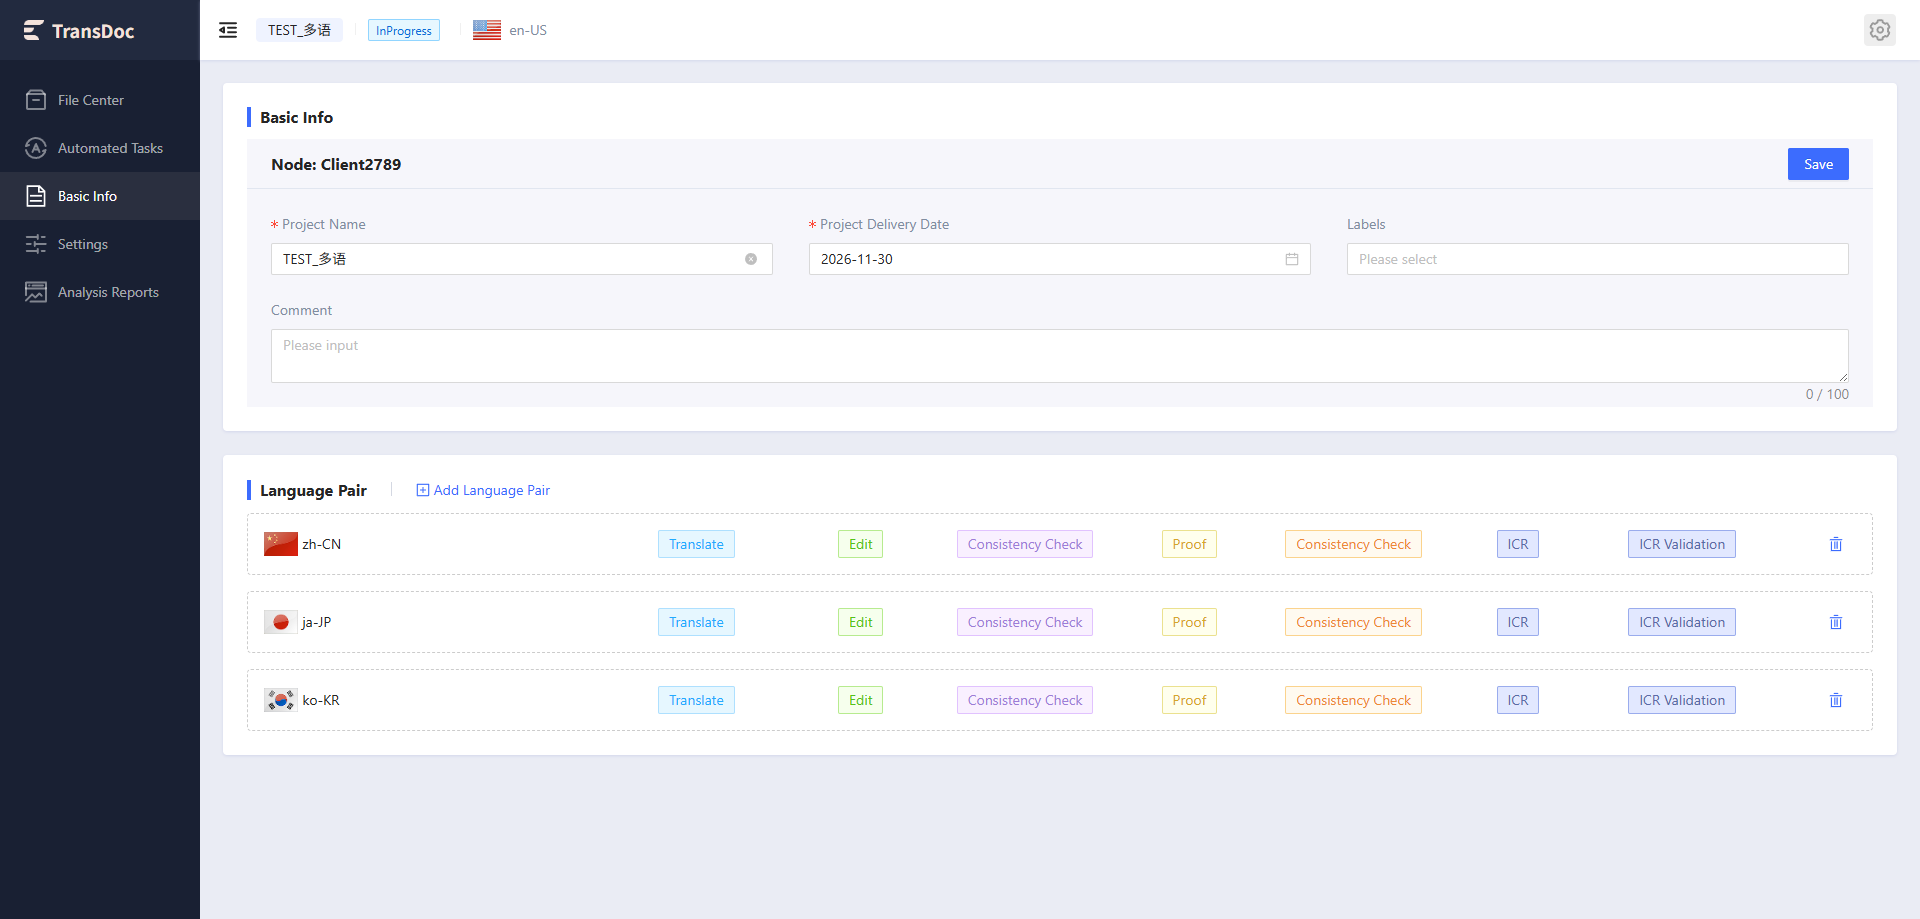Open File Center in sidebar
Screen dimensions: 1920x919
tap(100, 100)
